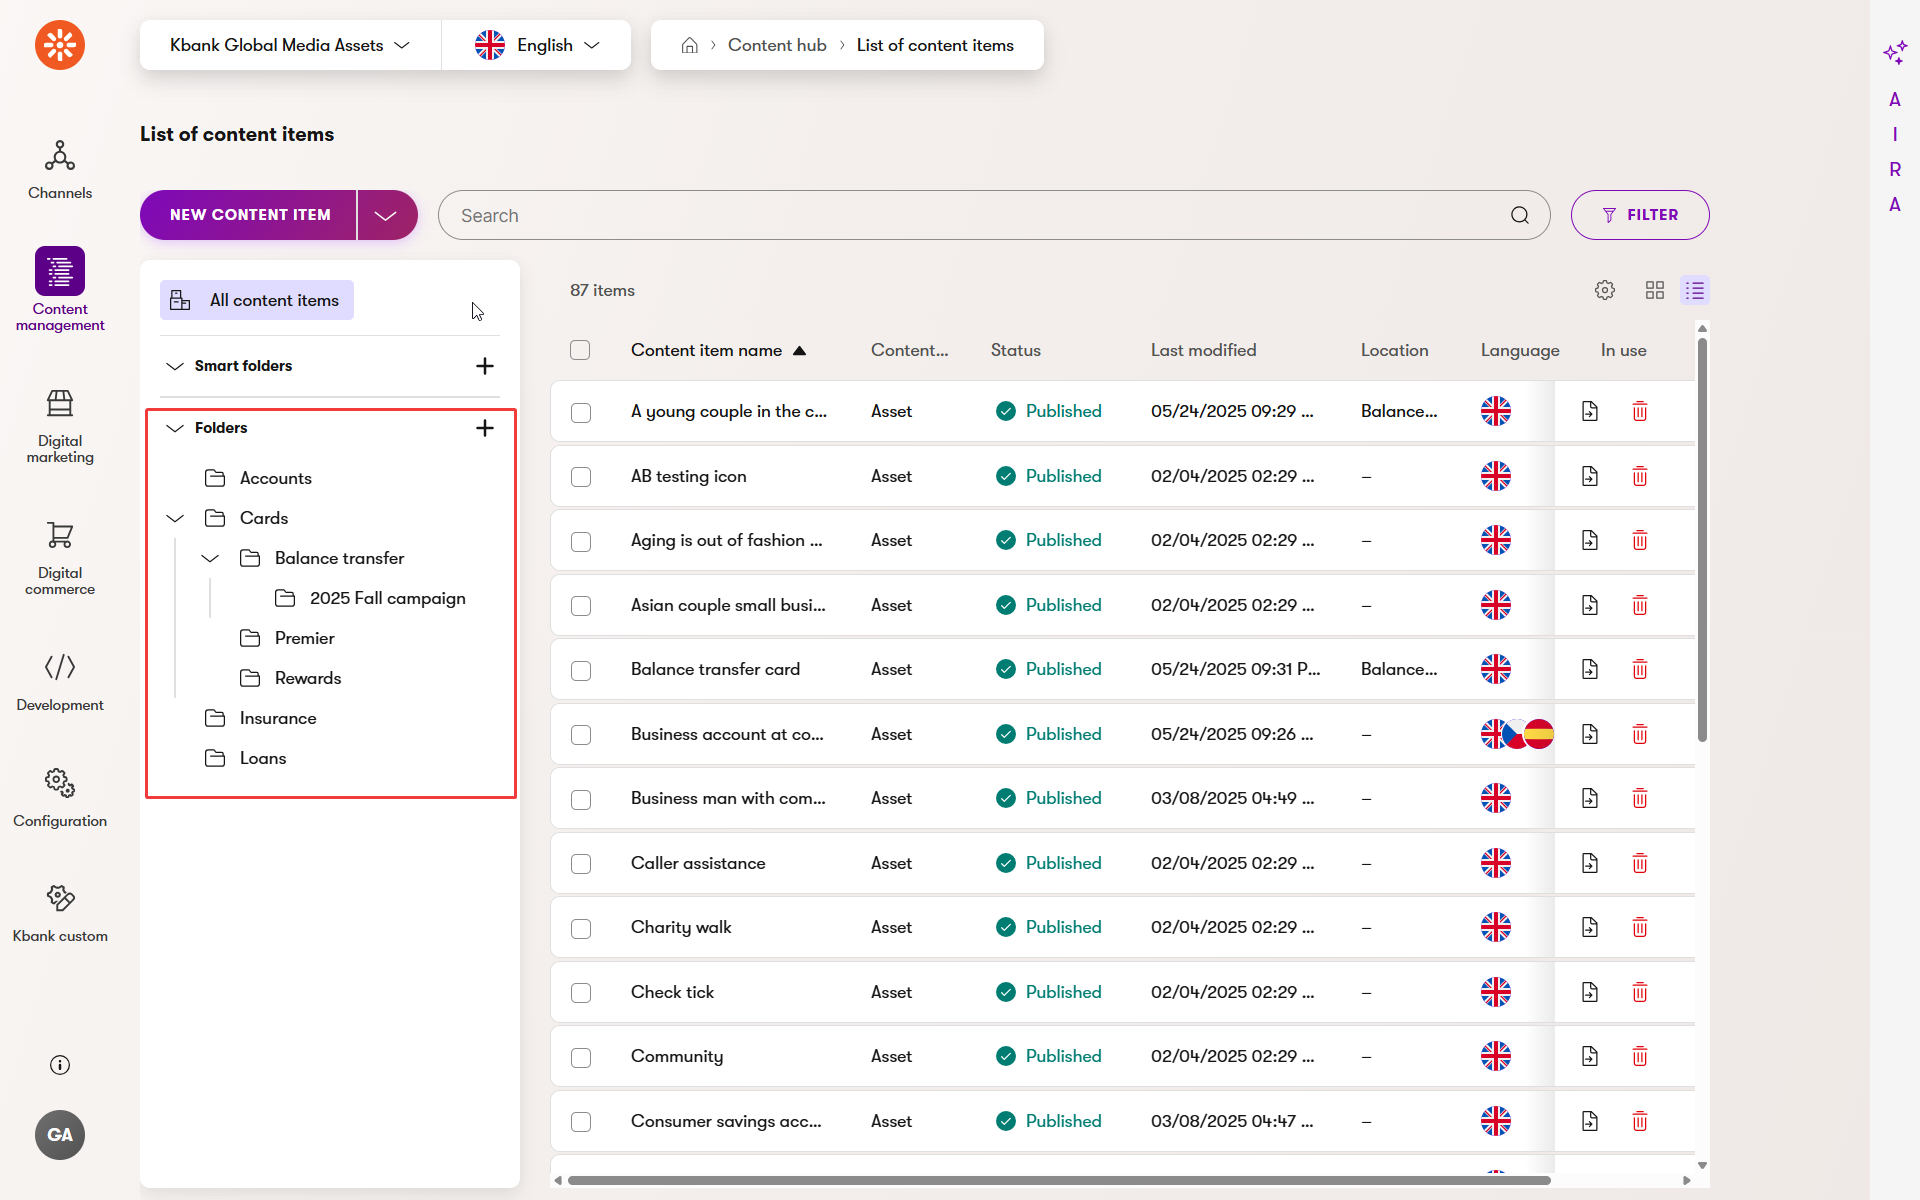1920x1200 pixels.
Task: Select All content items
Action: click(257, 300)
